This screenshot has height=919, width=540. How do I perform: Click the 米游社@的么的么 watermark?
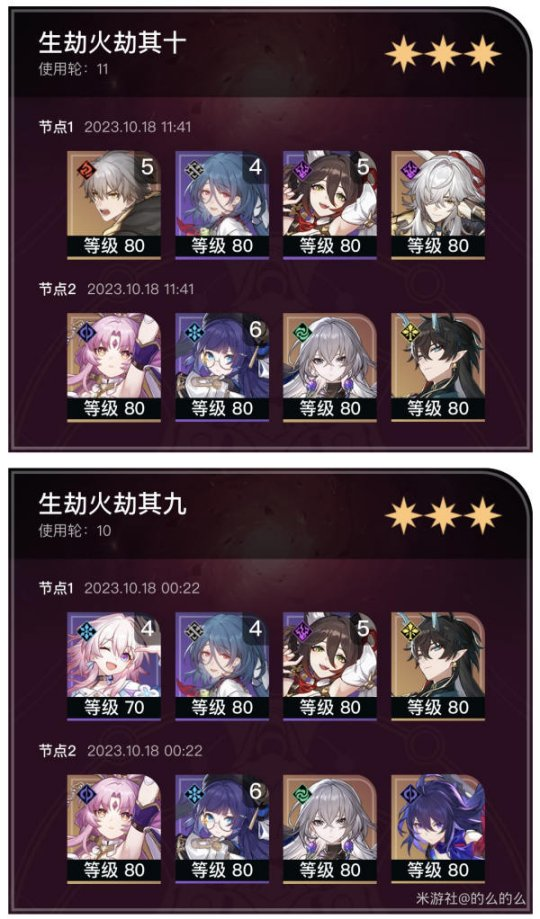pyautogui.click(x=471, y=898)
